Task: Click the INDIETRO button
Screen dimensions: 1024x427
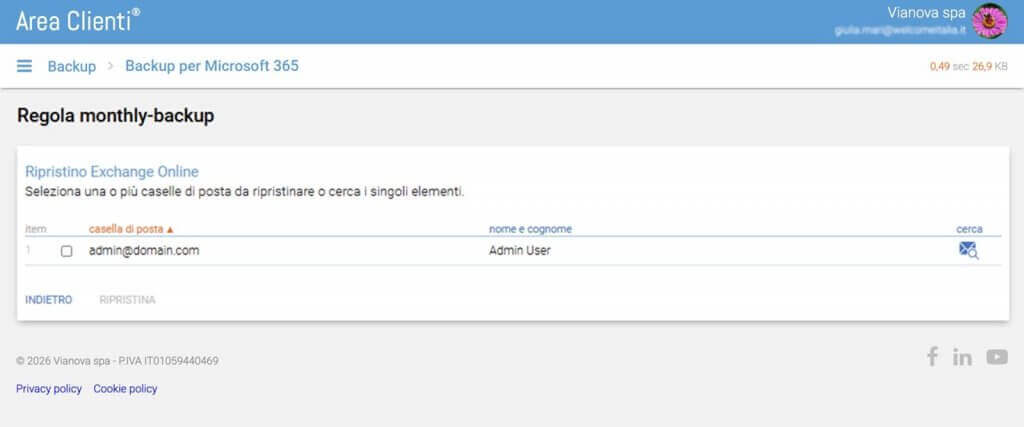Action: 48,300
